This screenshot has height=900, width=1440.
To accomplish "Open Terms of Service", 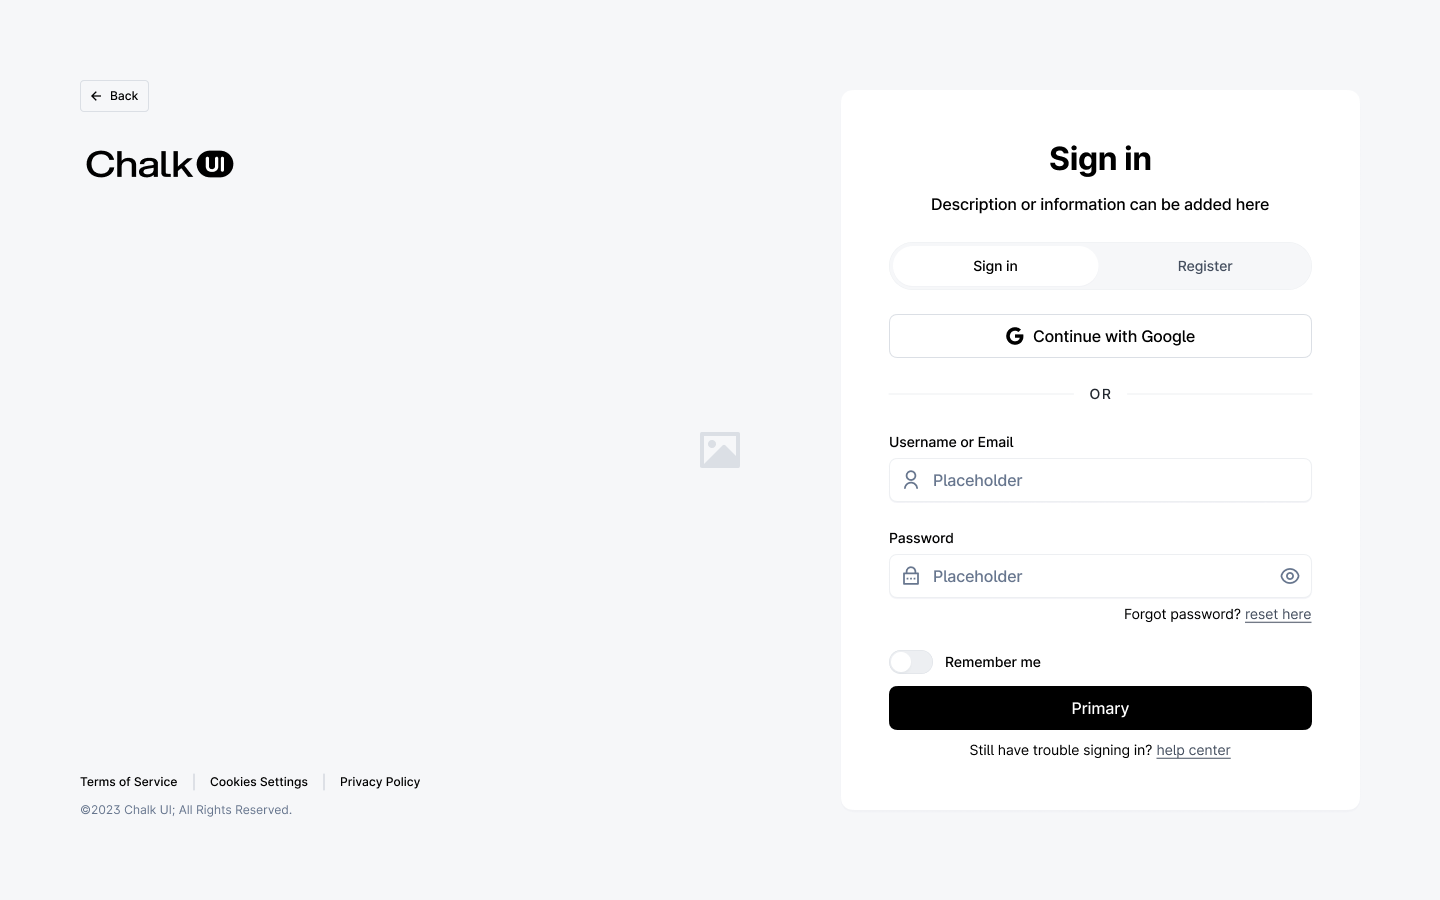I will tap(128, 782).
